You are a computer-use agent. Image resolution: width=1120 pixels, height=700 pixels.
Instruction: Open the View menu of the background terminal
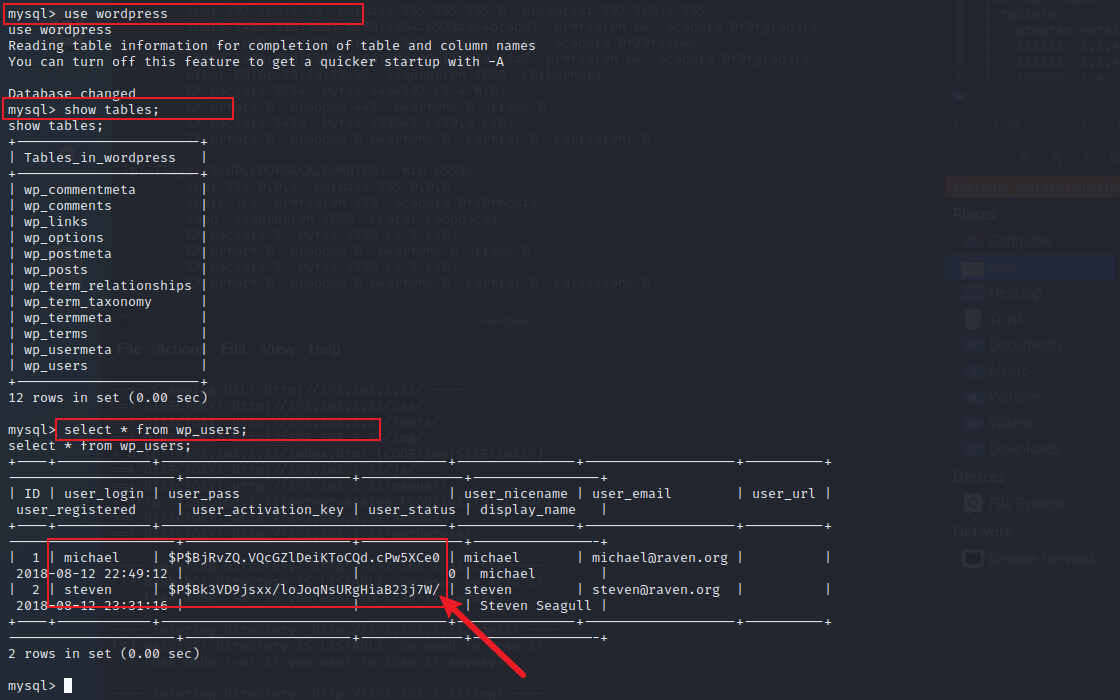pyautogui.click(x=278, y=349)
